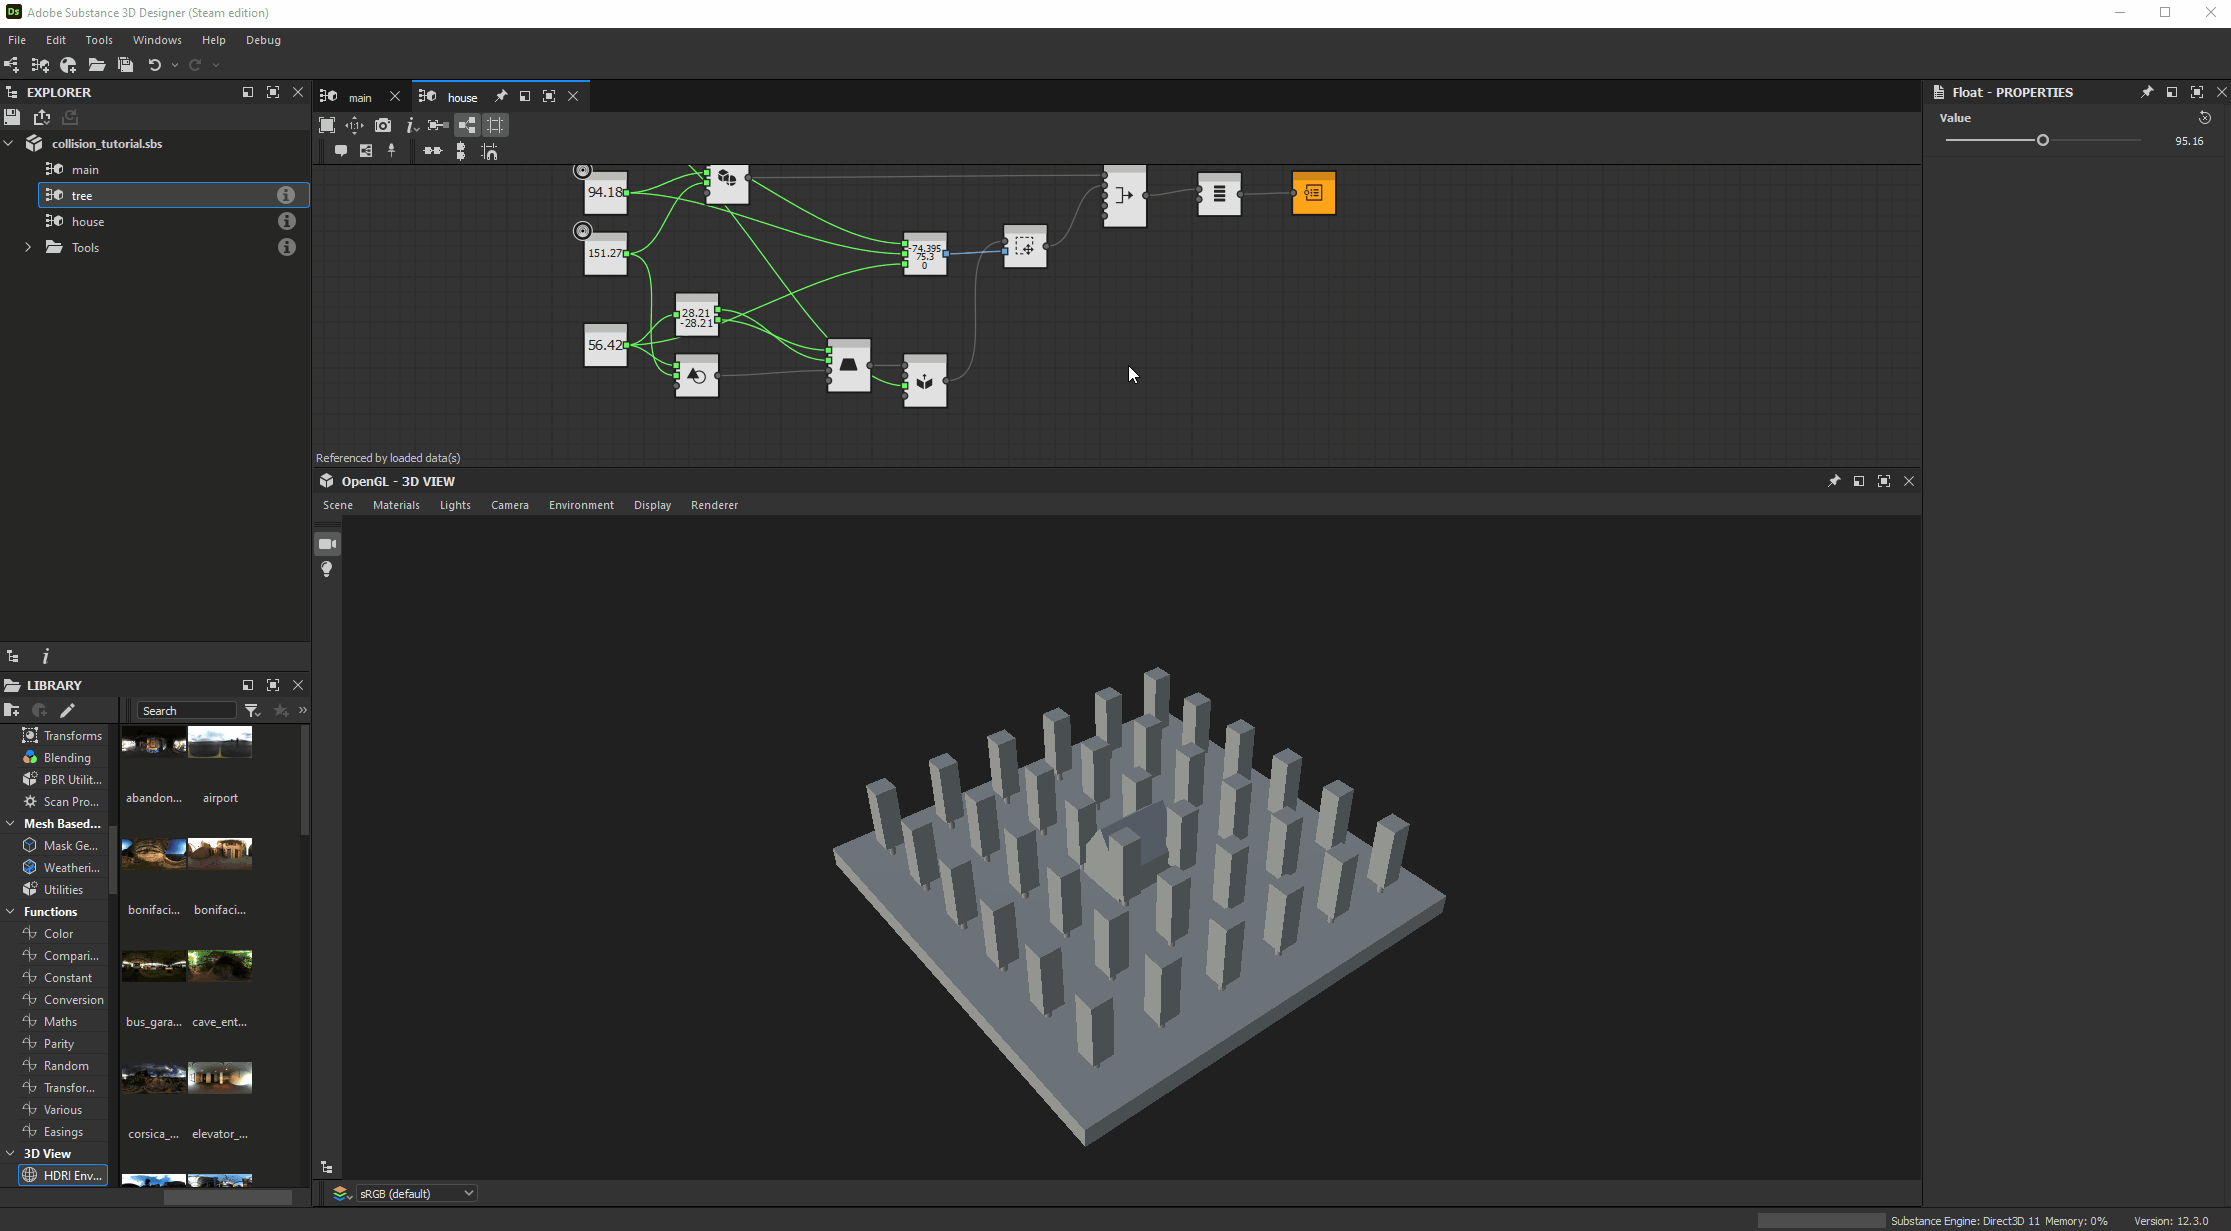Click the Library search field
This screenshot has height=1231, width=2231.
pyautogui.click(x=186, y=710)
